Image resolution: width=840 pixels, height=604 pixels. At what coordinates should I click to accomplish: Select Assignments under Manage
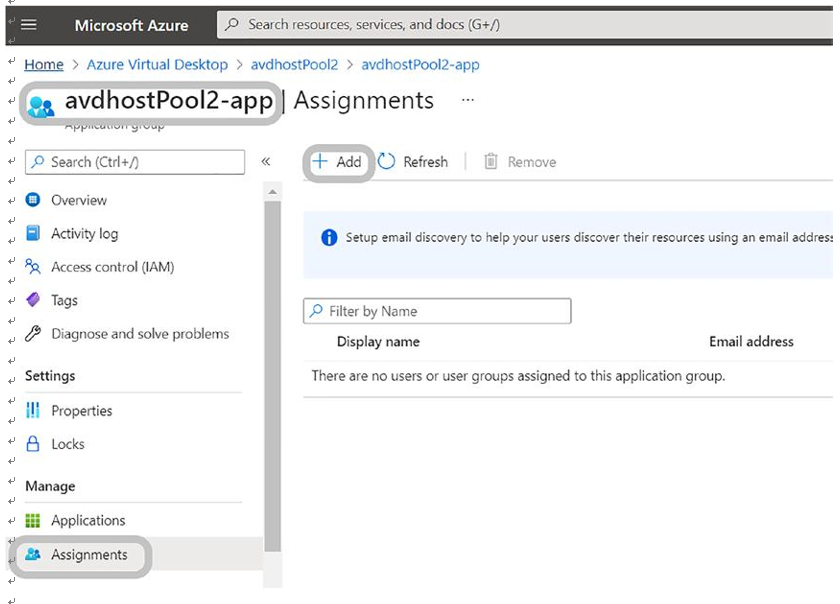click(x=89, y=555)
